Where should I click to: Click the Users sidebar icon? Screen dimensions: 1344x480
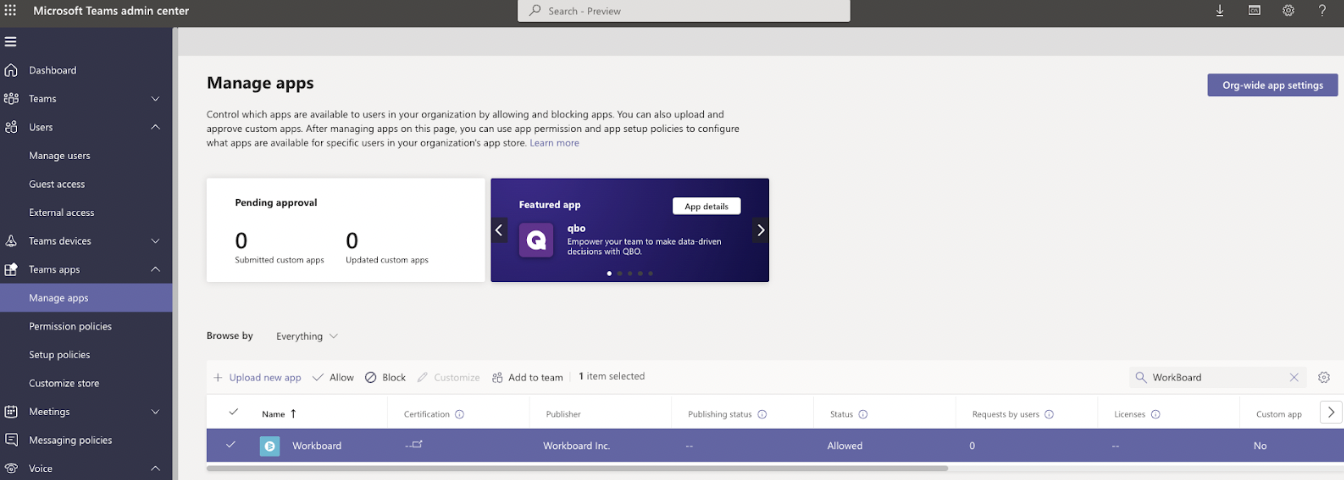11,127
